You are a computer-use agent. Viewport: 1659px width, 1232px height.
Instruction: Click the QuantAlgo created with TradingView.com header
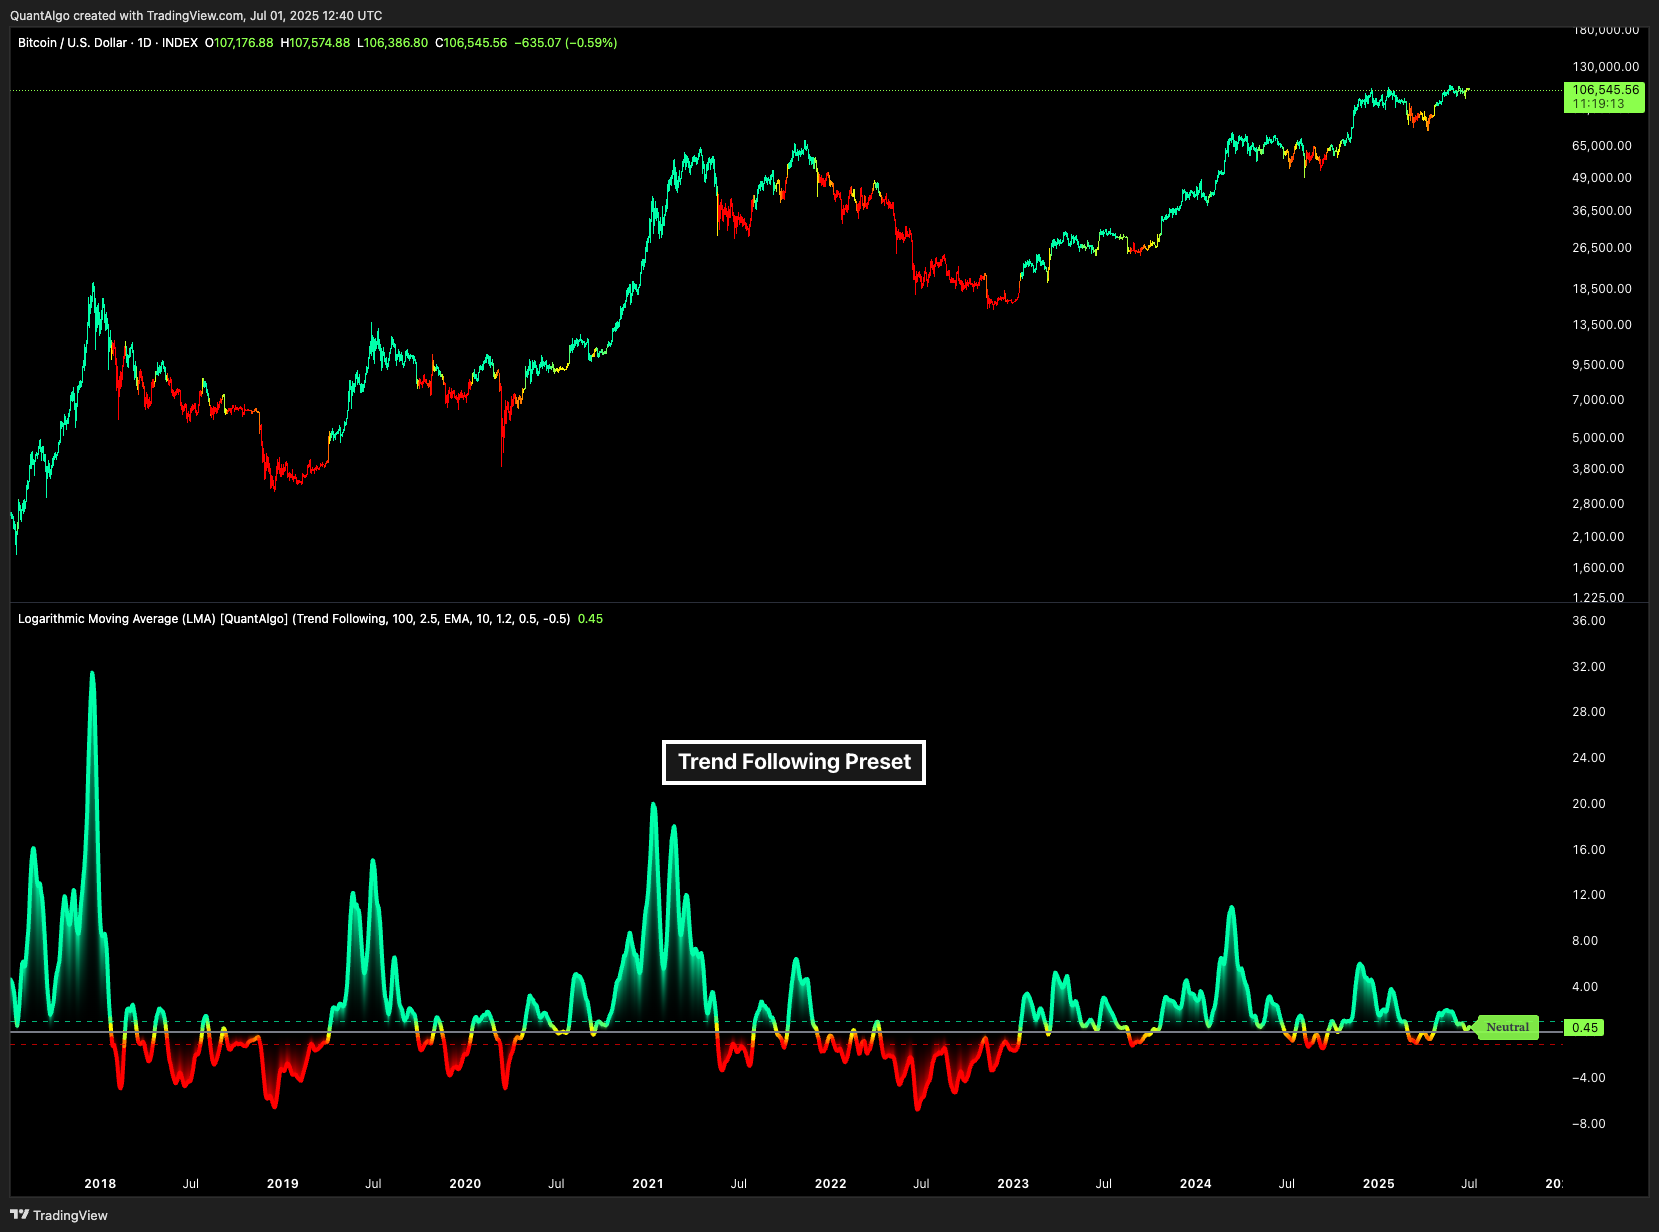pos(196,16)
